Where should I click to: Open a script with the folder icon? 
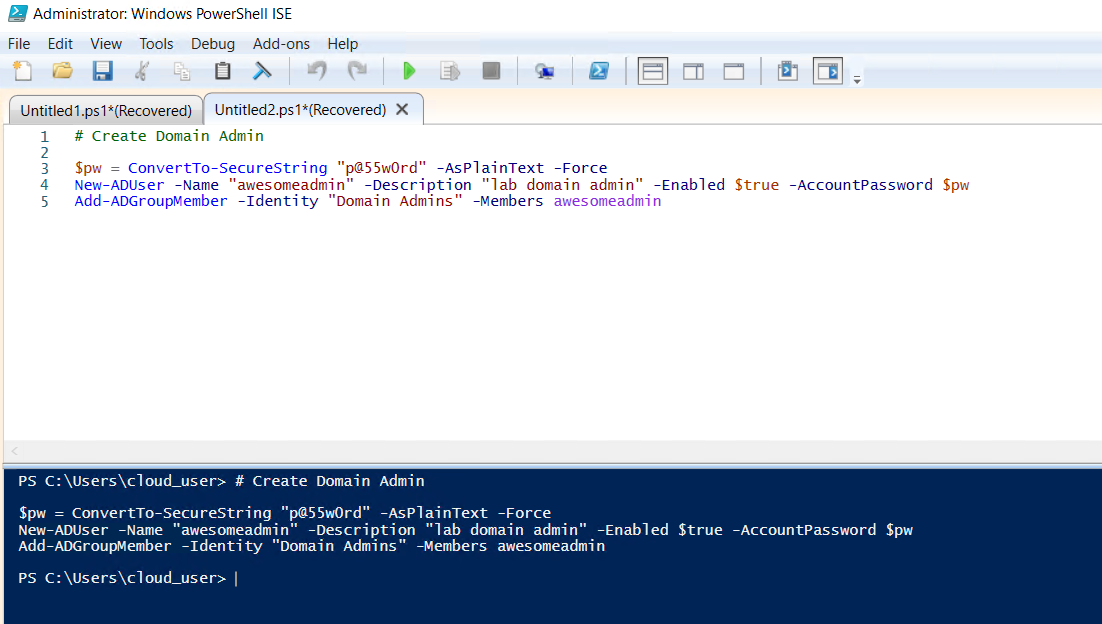tap(63, 71)
